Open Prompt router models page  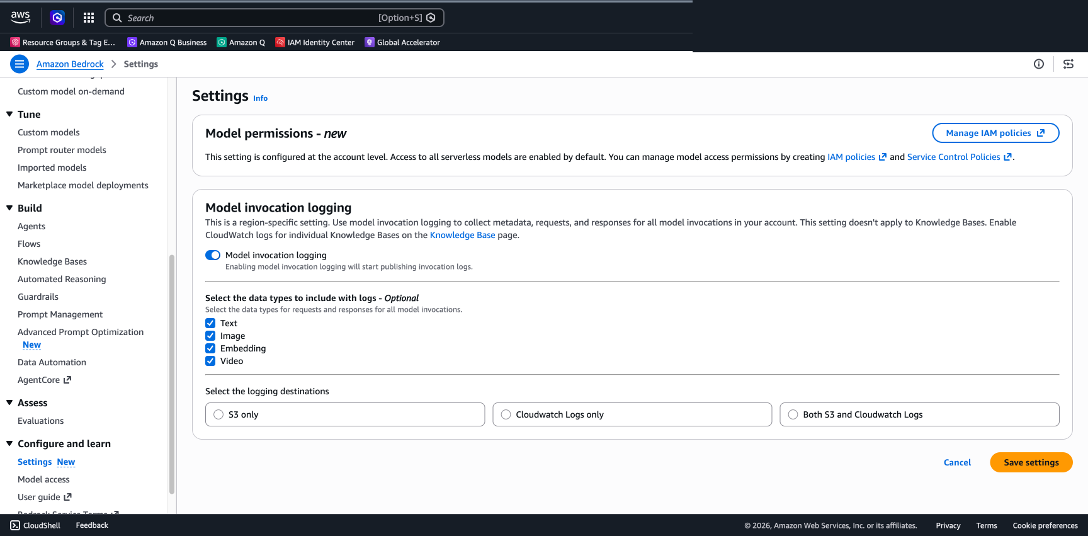click(62, 150)
